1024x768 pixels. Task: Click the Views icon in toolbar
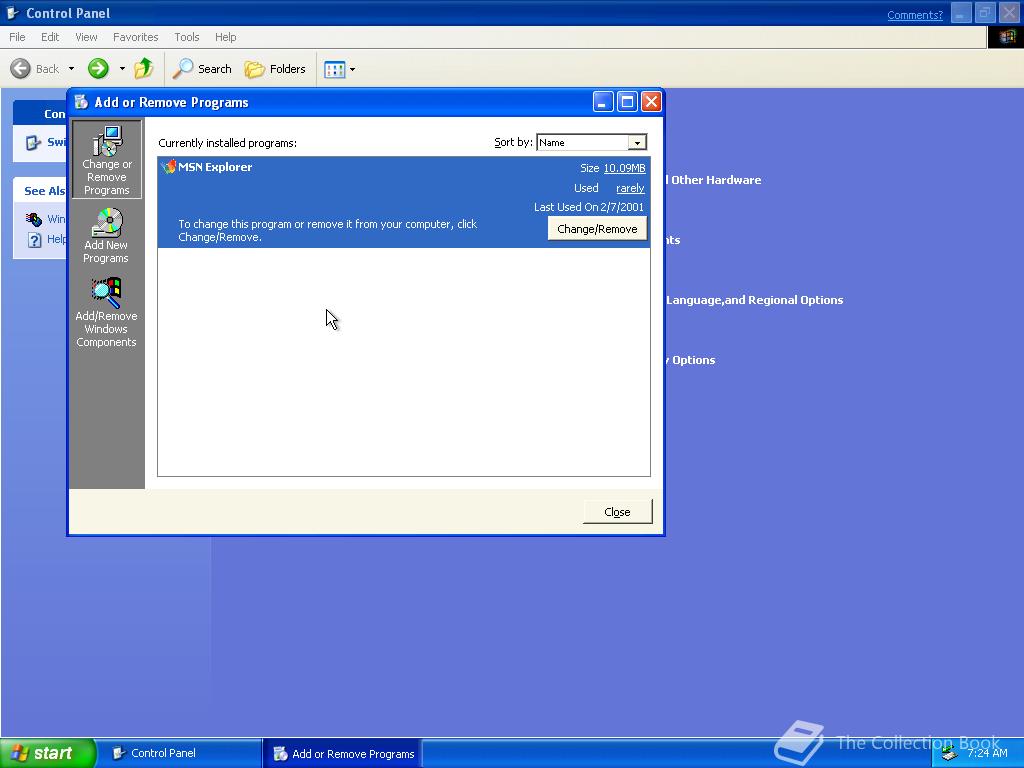tap(334, 69)
